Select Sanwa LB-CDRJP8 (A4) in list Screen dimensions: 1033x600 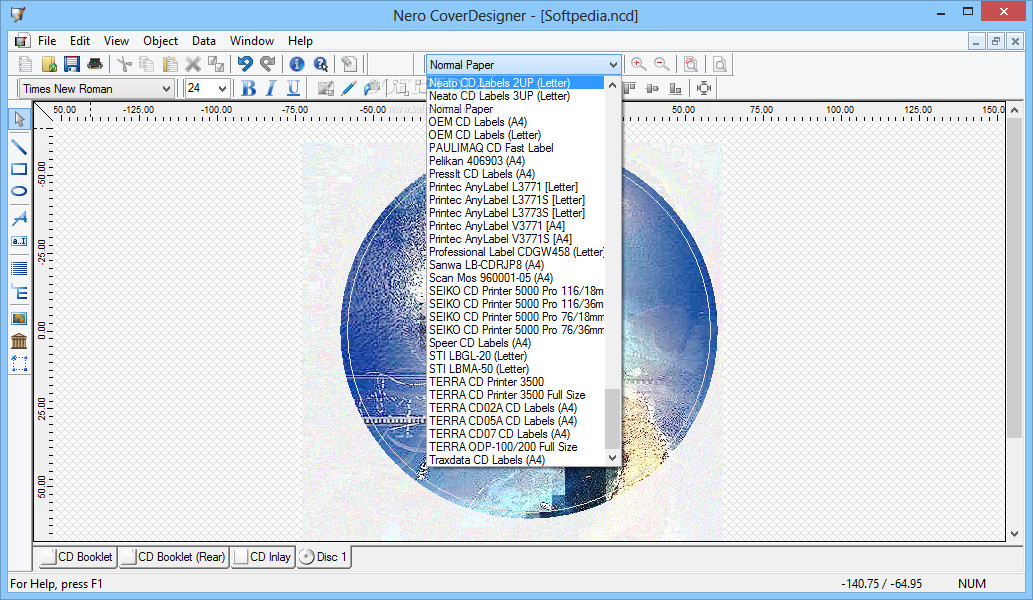pos(515,265)
